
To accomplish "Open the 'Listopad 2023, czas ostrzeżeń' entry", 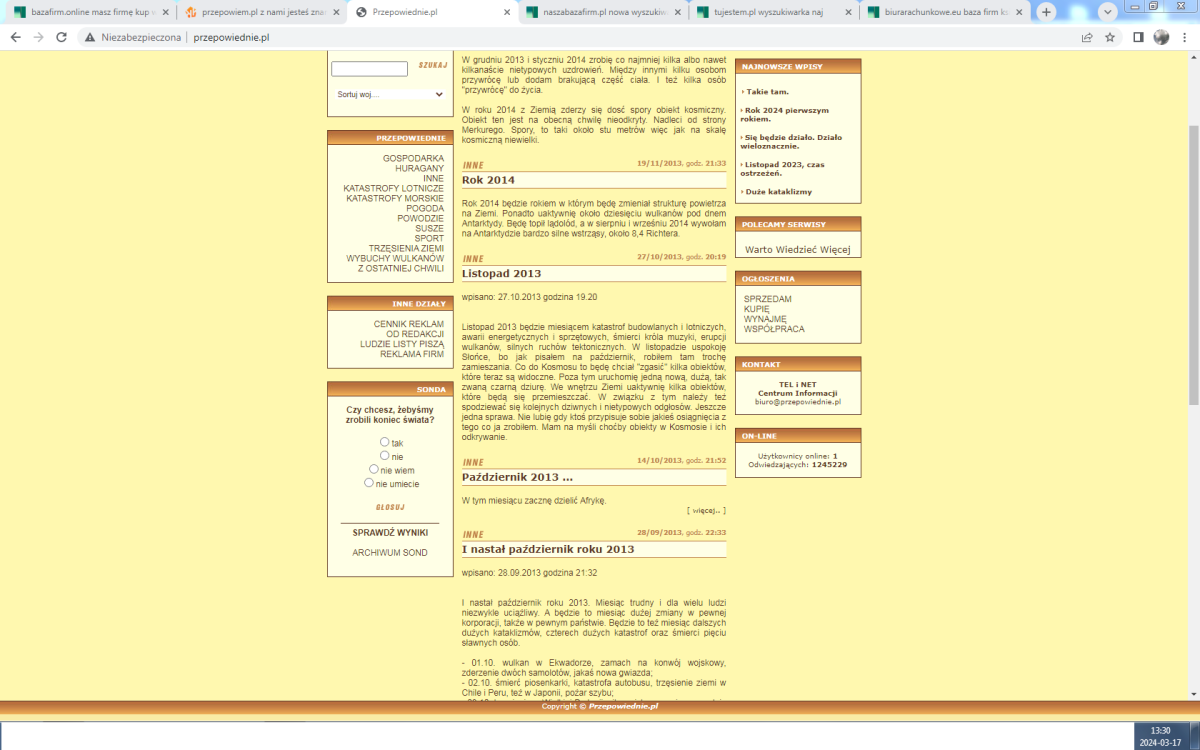I will point(784,168).
